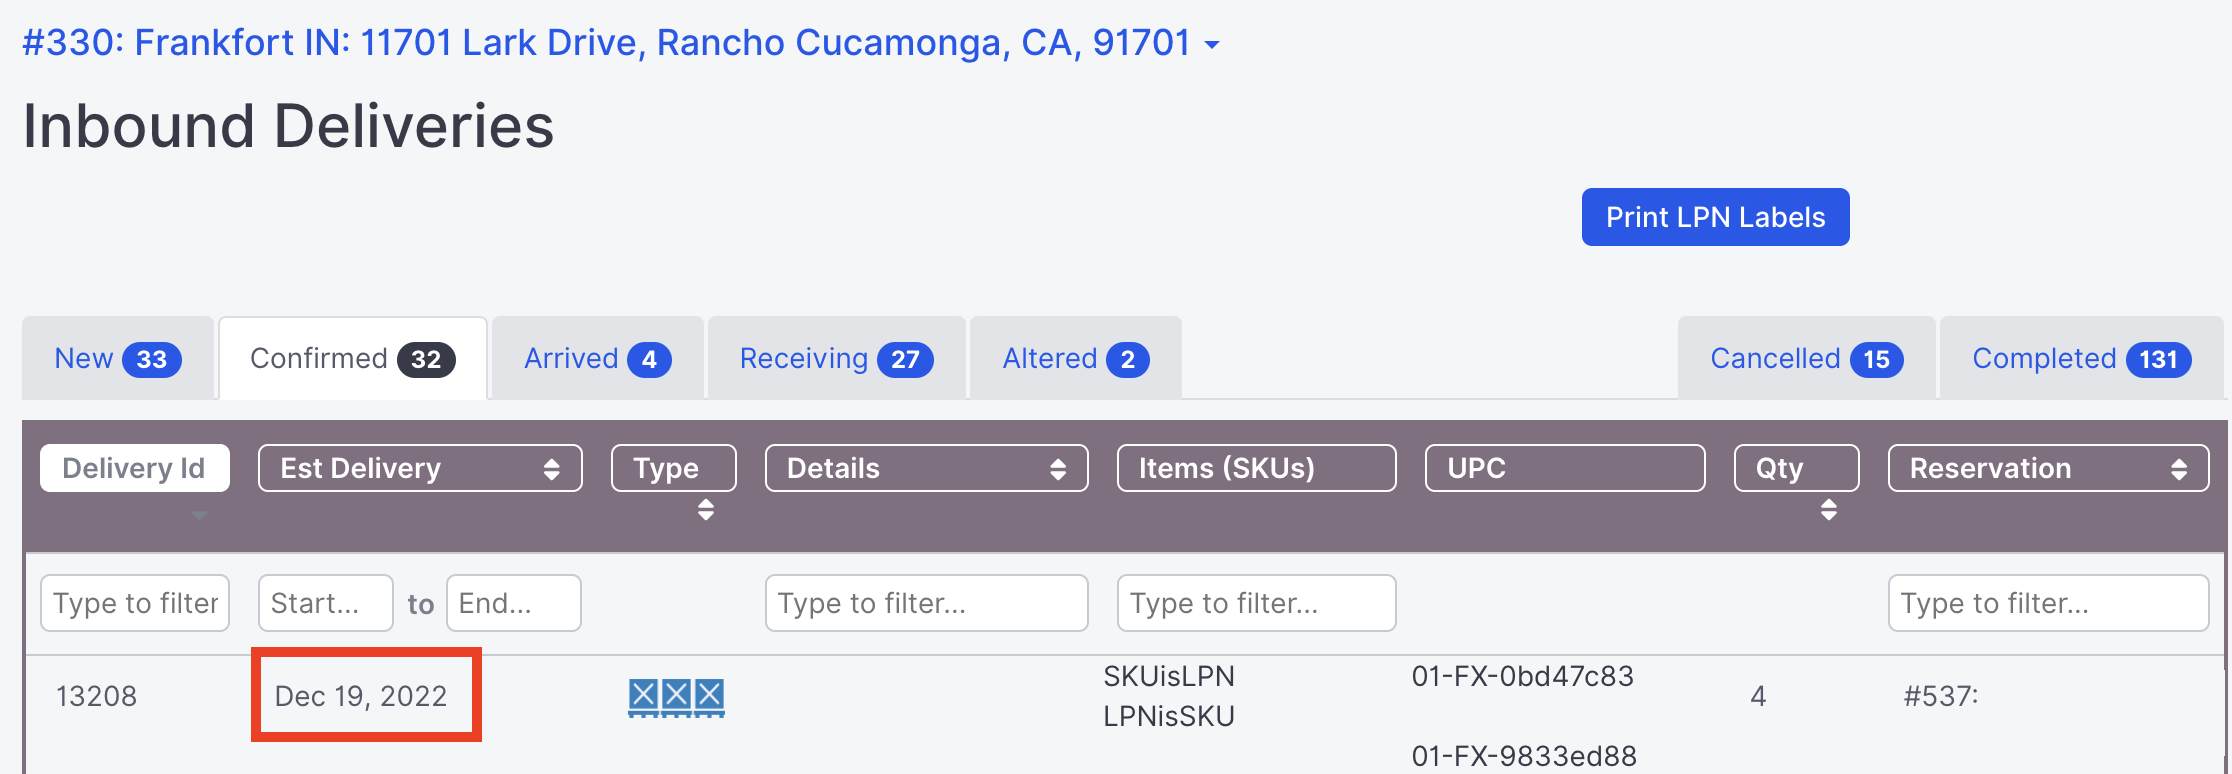Open delivery 13208 details
This screenshot has width=2232, height=774.
point(96,695)
